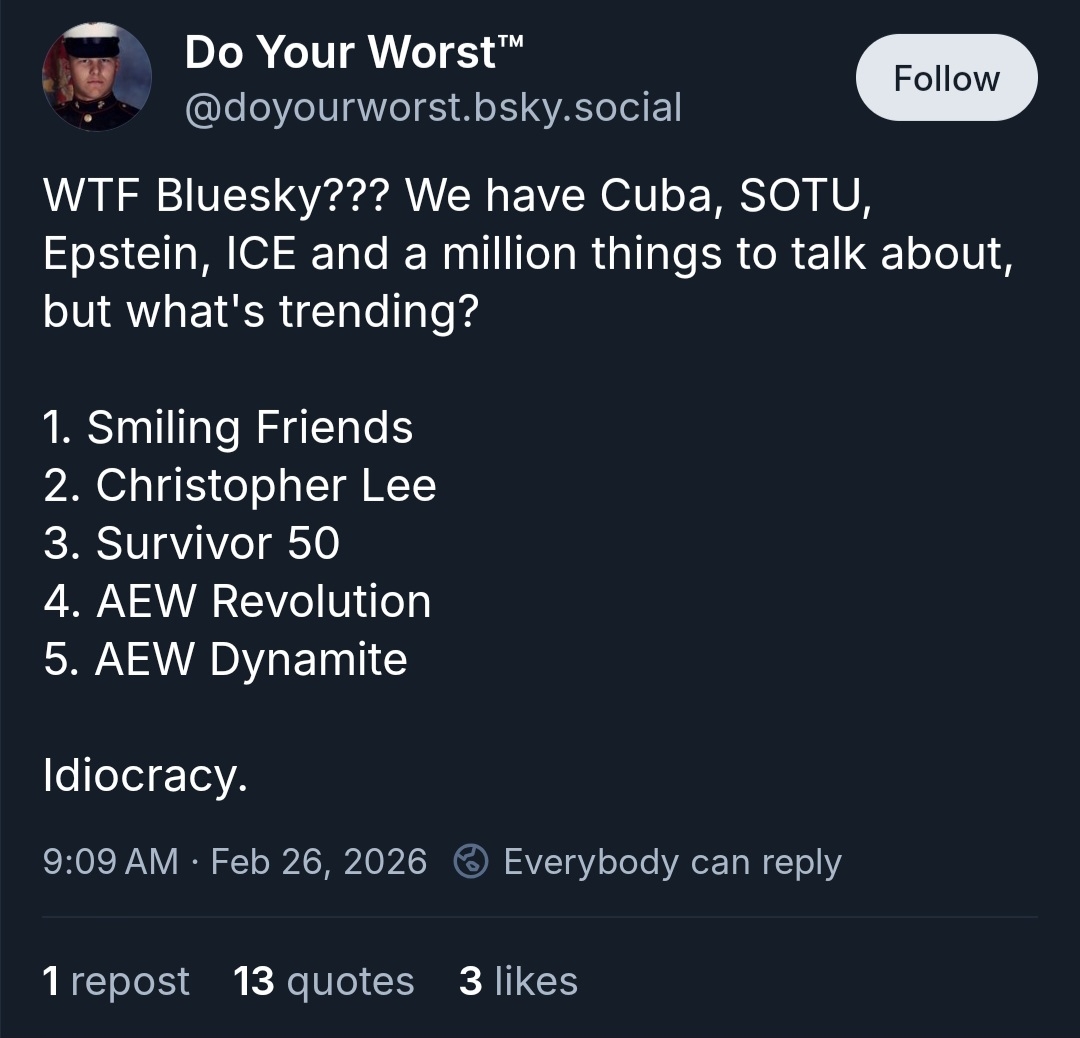Open the 13 quotes list

point(323,981)
